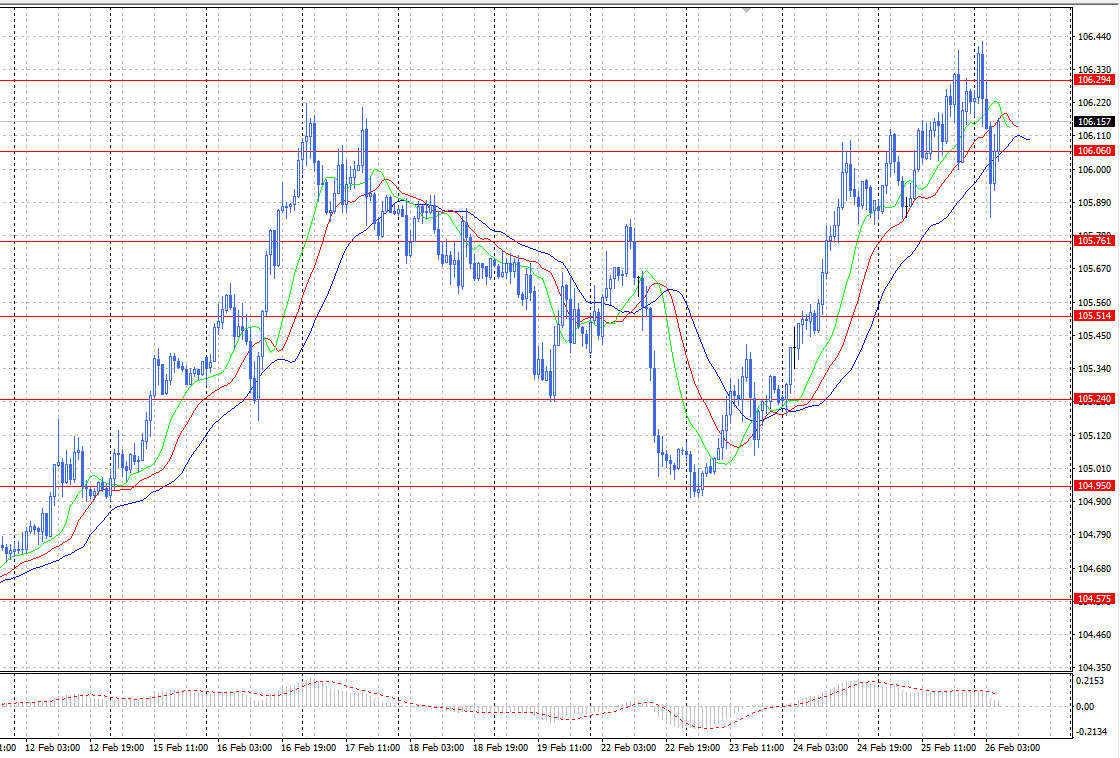Screen dimensions: 1120x758
Task: Select the red level label 106.294
Action: click(1094, 80)
